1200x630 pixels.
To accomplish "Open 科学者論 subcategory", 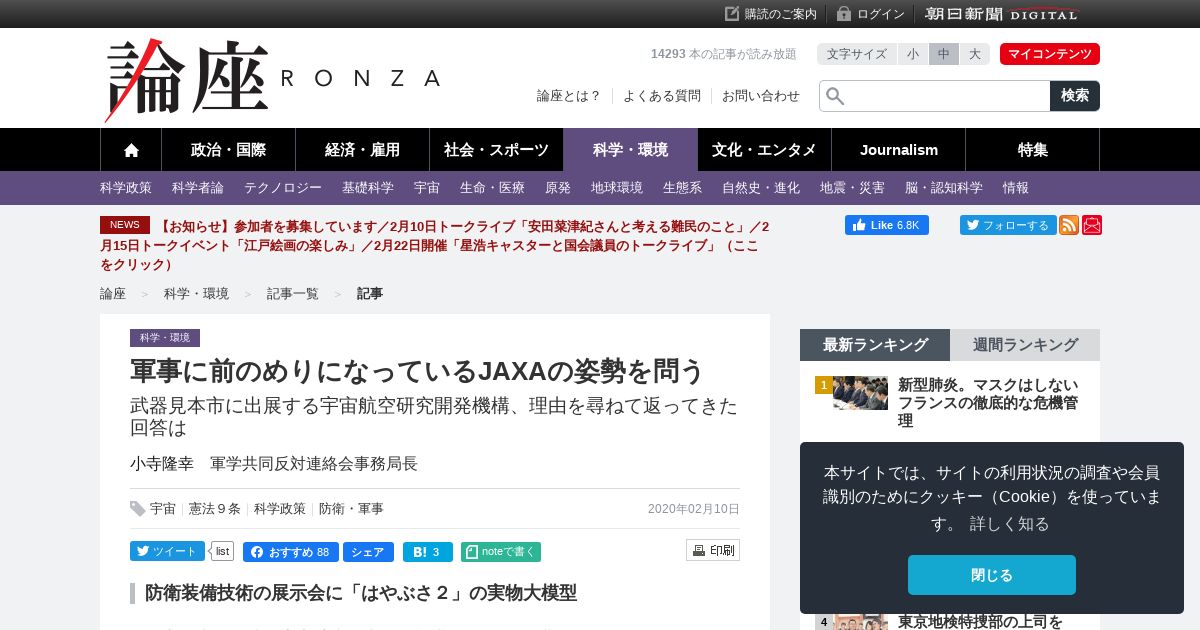I will (198, 188).
